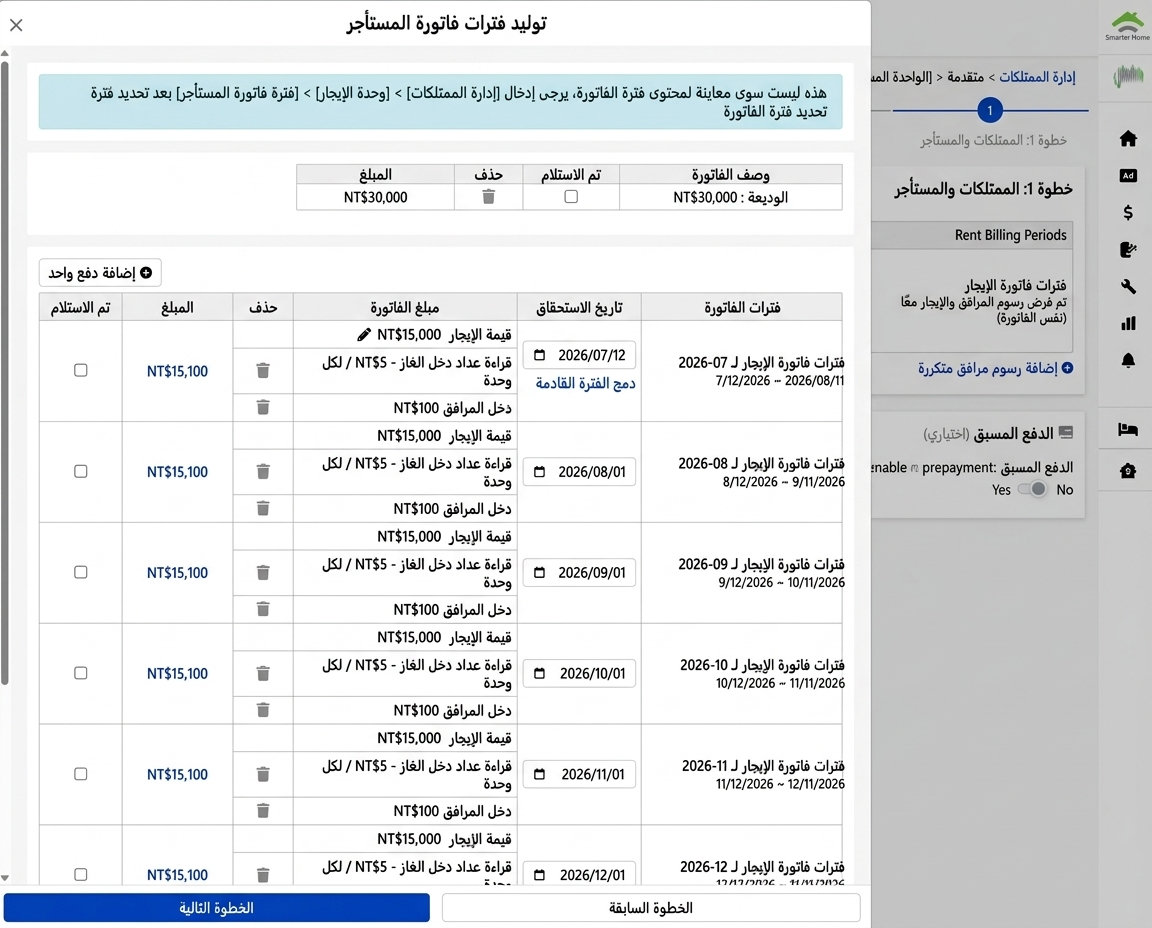Viewport: 1152px width, 928px height.
Task: Click الخطوة السابقة previous step button
Action: click(651, 907)
